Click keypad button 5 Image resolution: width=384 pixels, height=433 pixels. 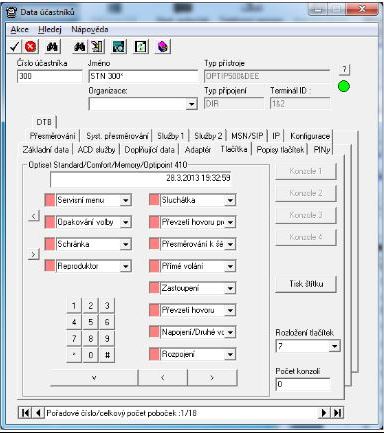point(90,322)
